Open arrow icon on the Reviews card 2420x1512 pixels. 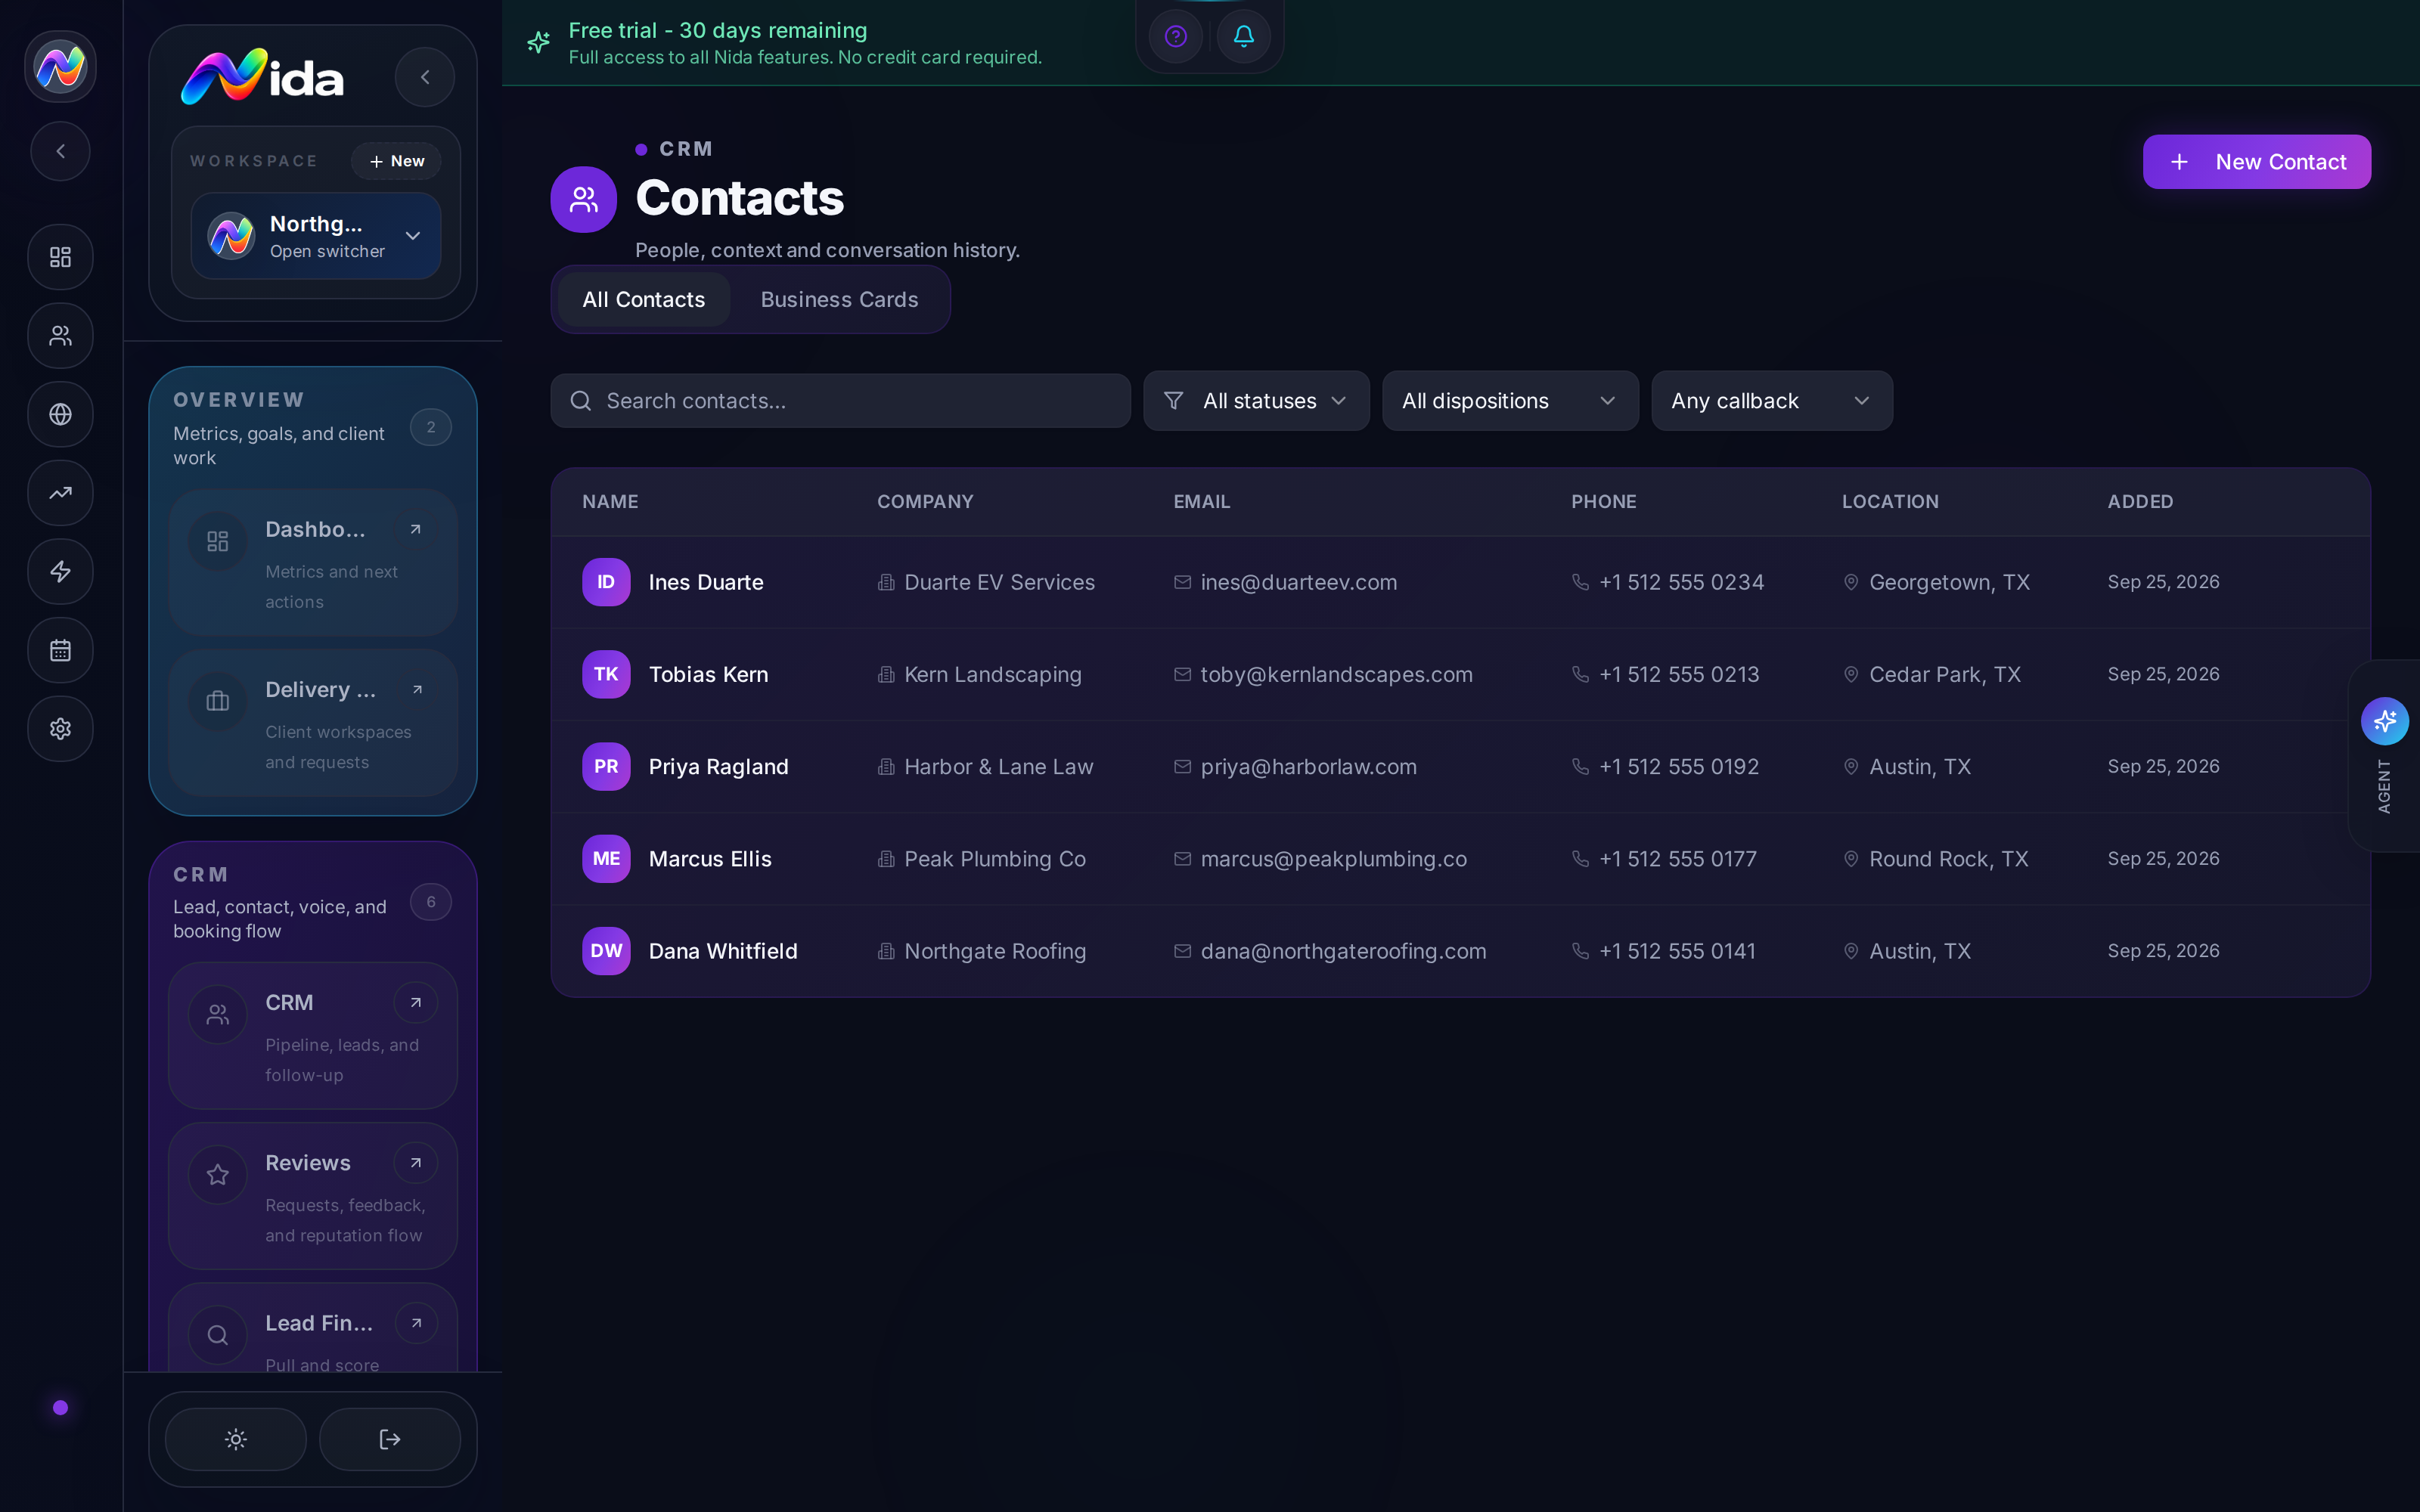click(416, 1163)
